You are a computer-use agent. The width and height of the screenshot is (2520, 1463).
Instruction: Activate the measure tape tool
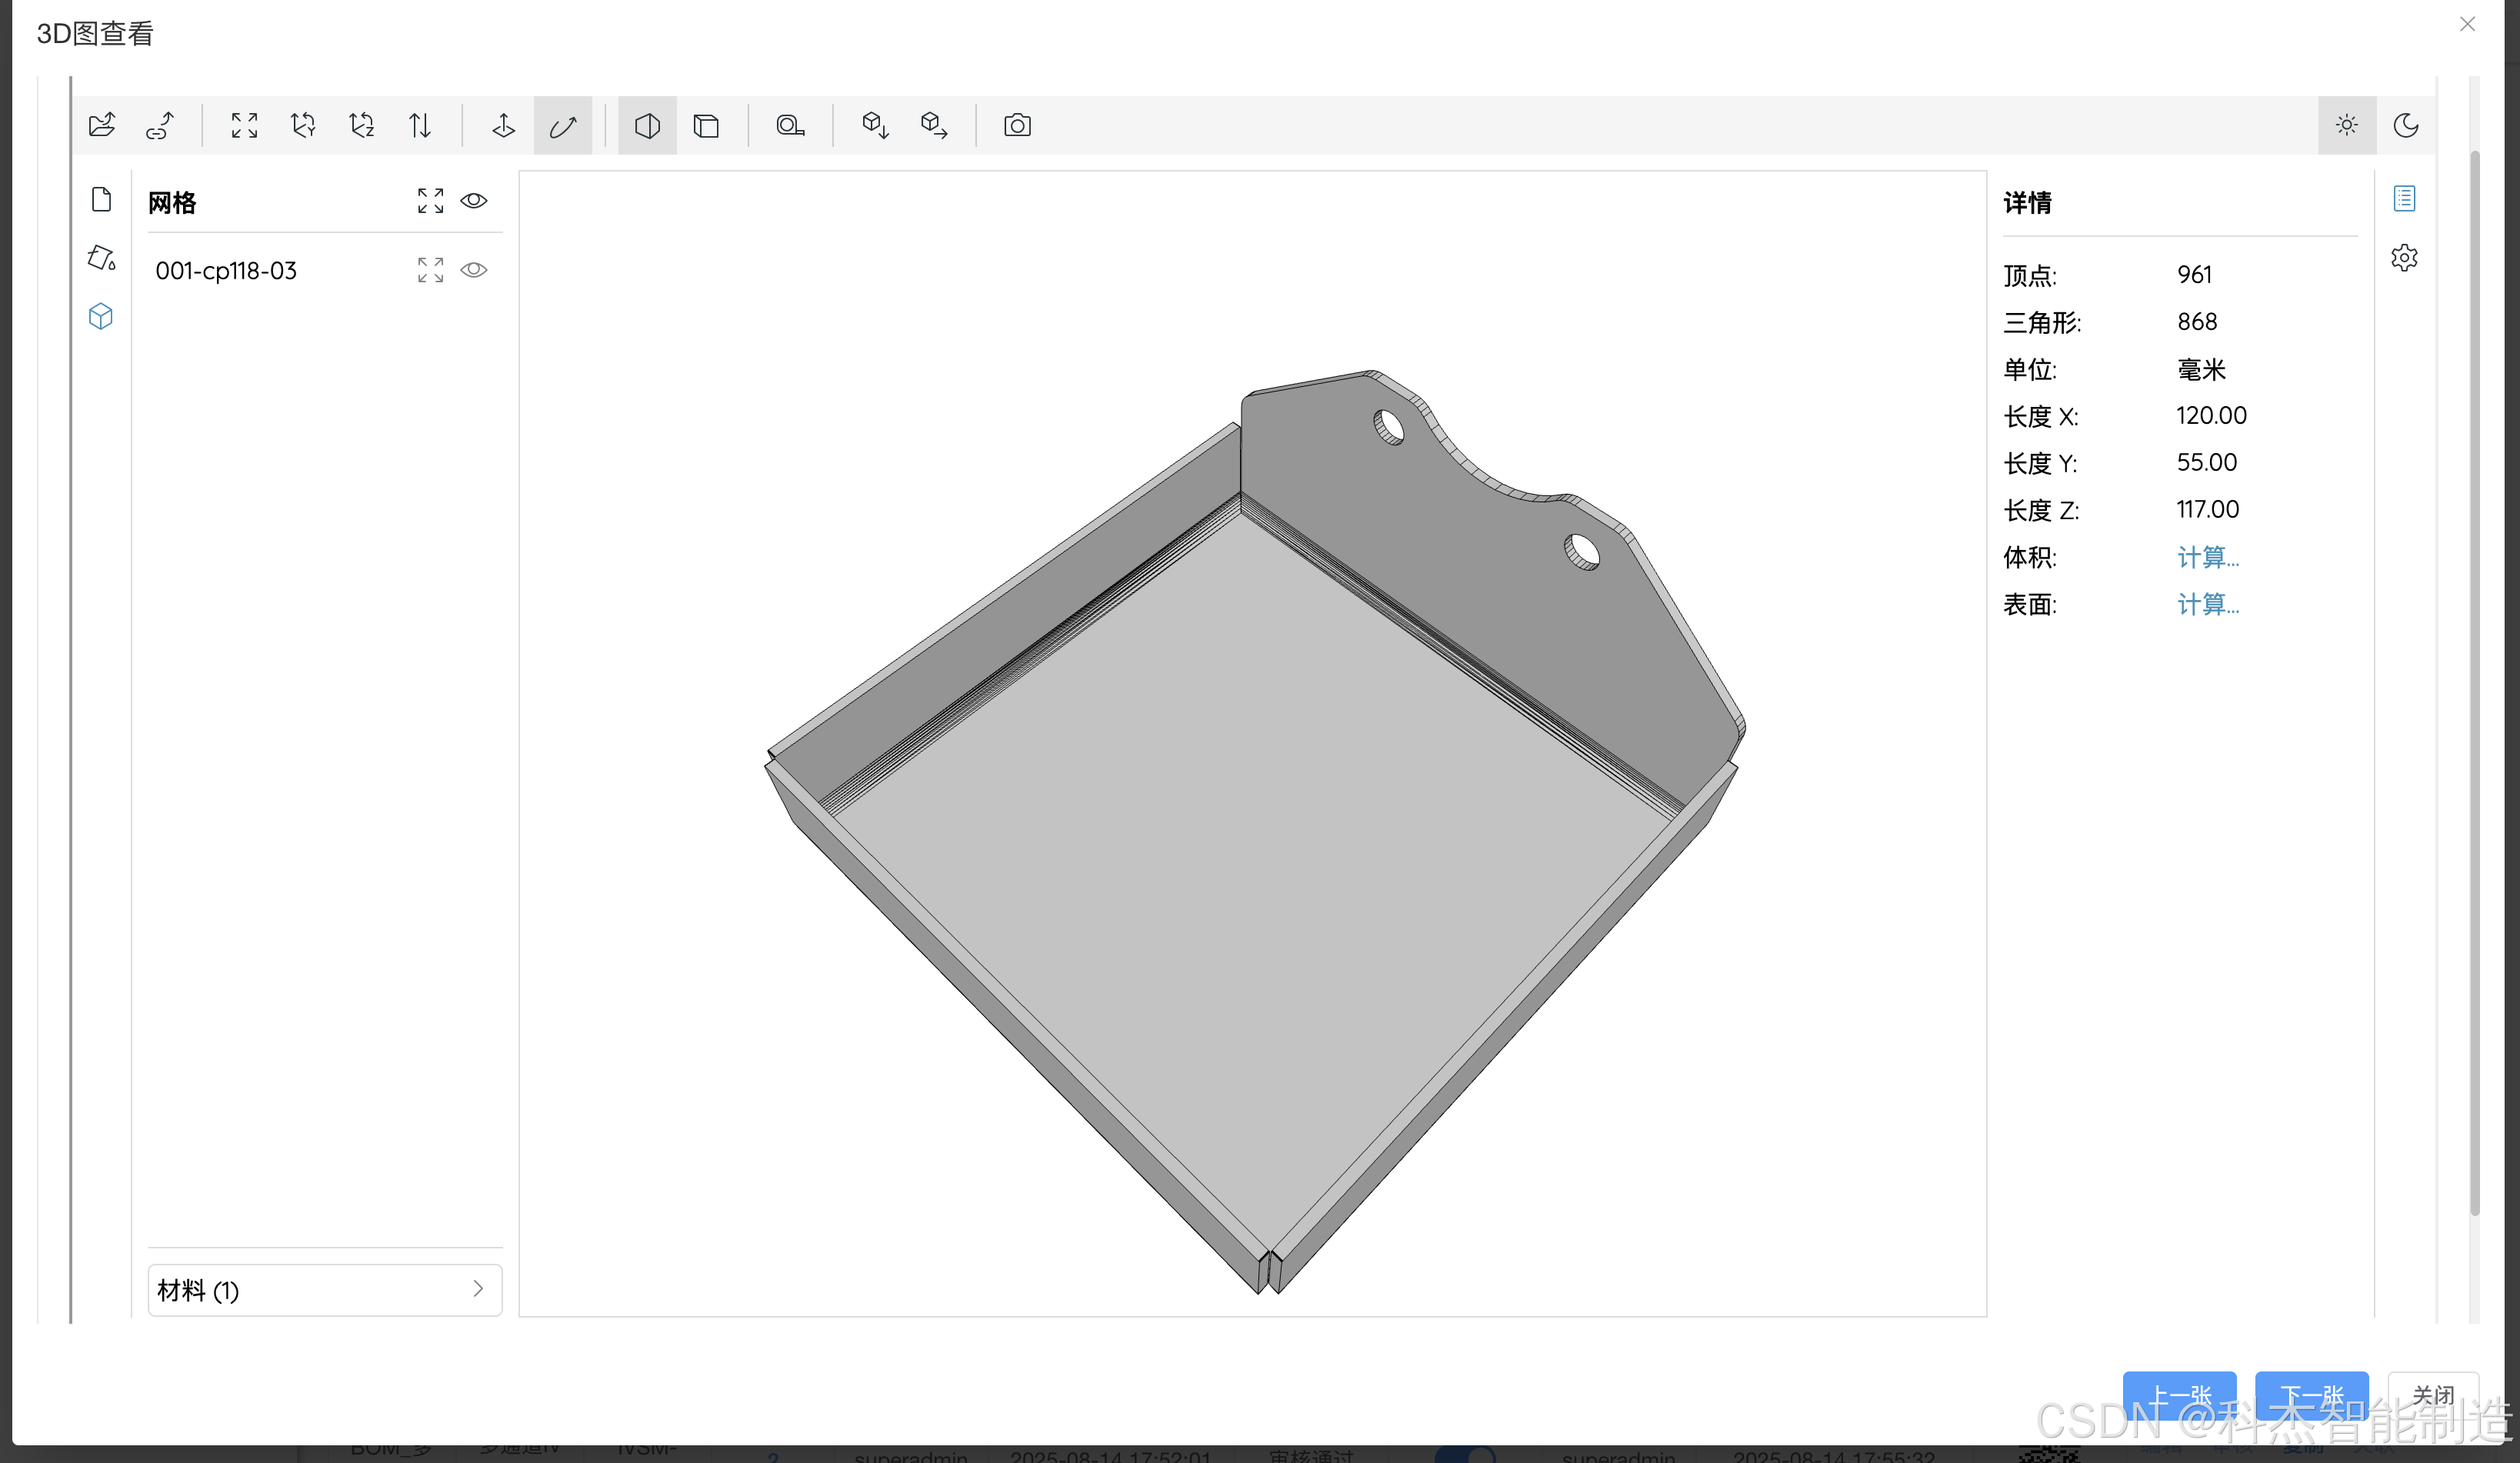(x=790, y=125)
